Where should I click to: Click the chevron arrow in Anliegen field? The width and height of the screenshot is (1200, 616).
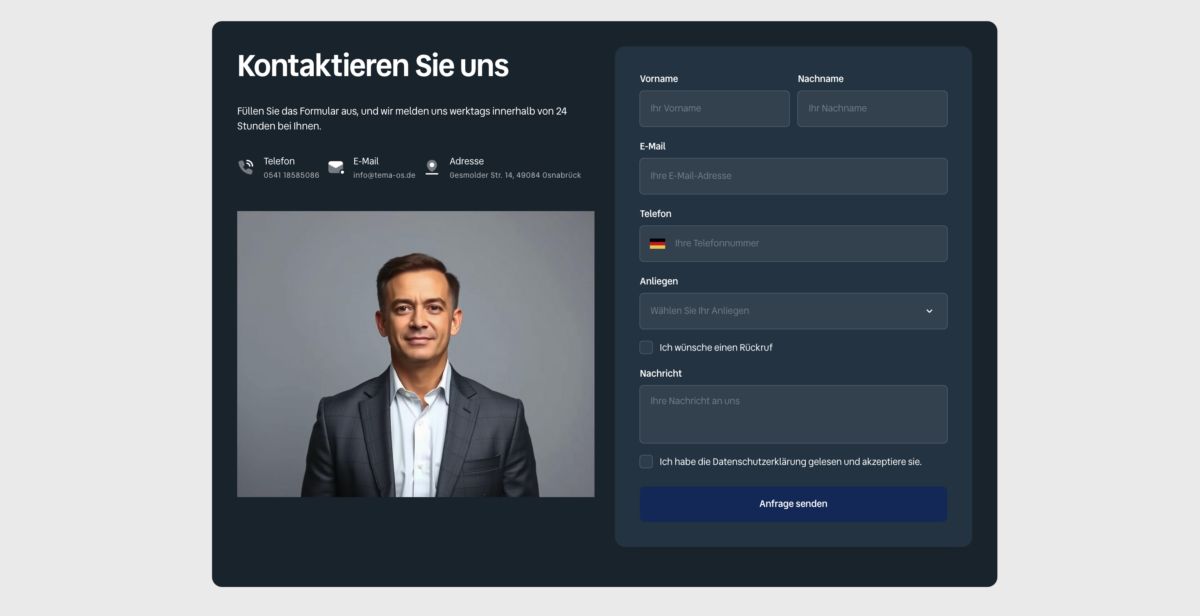(929, 311)
